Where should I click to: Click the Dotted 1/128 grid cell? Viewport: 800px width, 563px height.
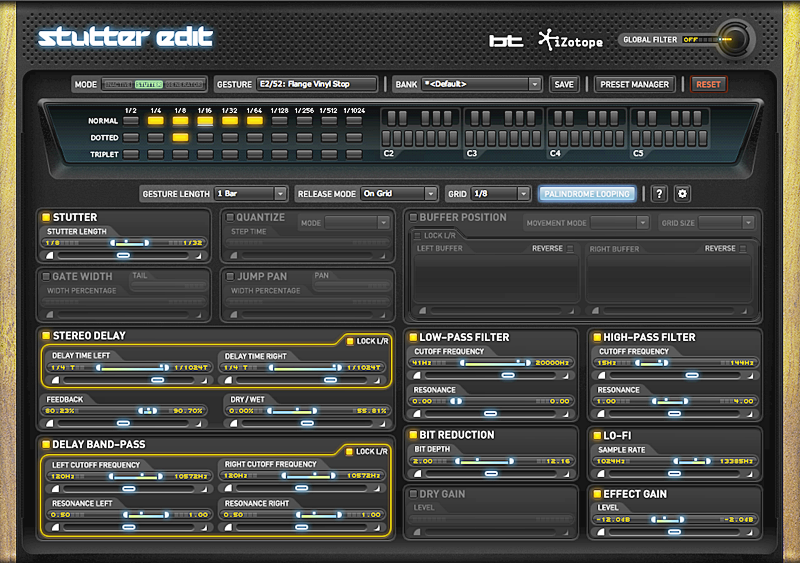coord(280,137)
